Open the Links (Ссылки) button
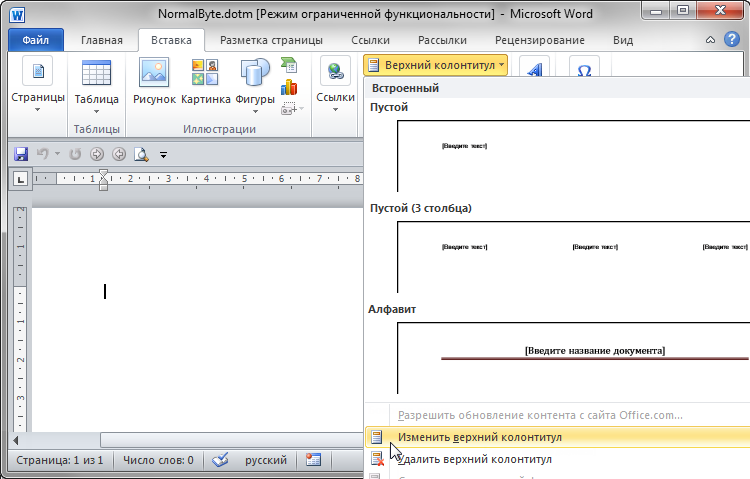 click(x=335, y=85)
